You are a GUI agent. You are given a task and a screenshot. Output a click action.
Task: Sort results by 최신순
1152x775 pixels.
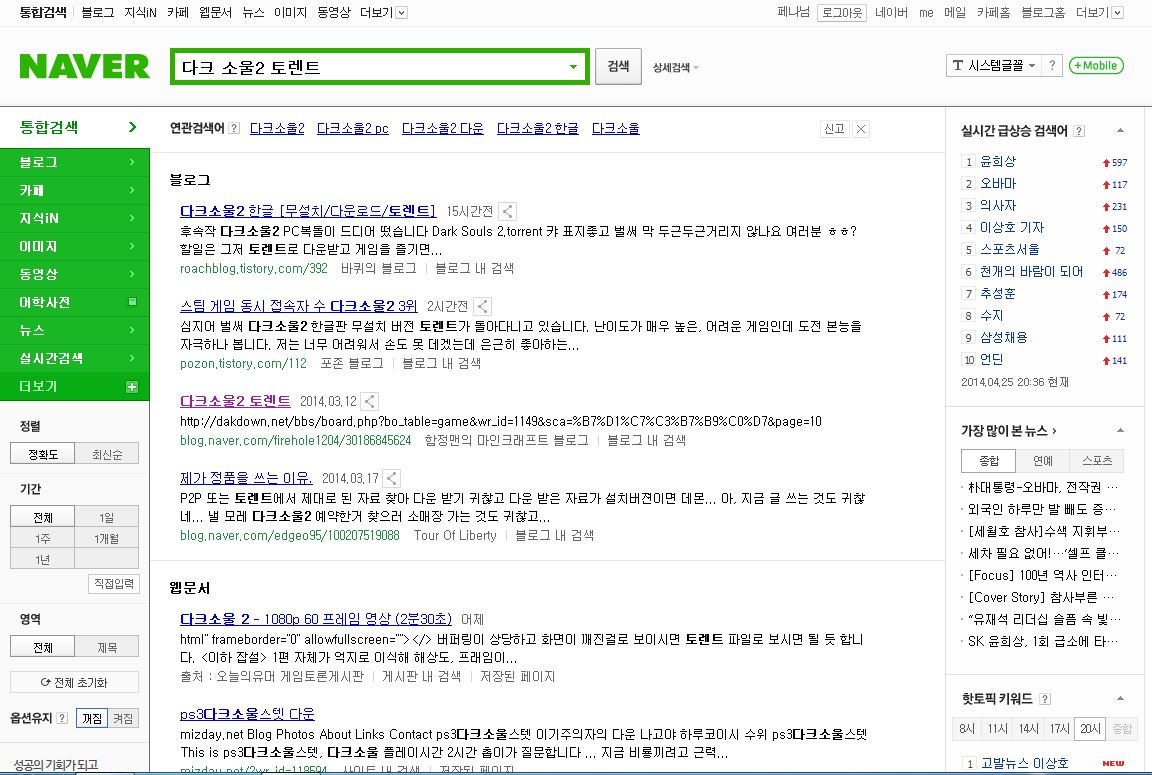[107, 454]
